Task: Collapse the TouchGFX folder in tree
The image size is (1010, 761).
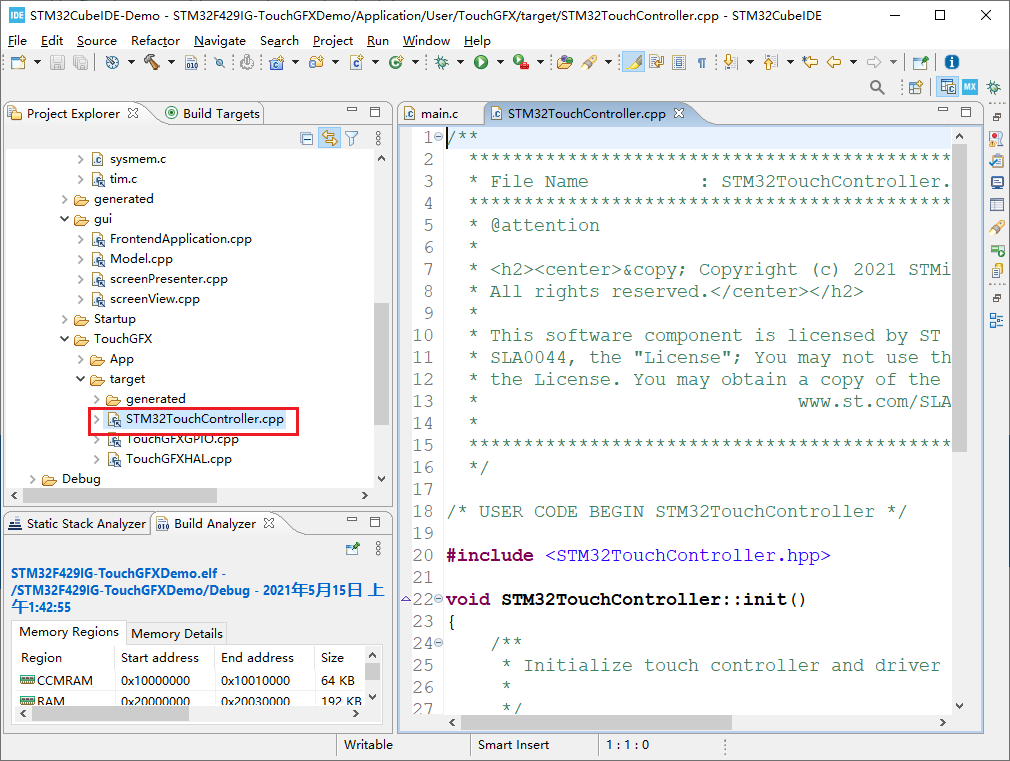Action: point(64,339)
